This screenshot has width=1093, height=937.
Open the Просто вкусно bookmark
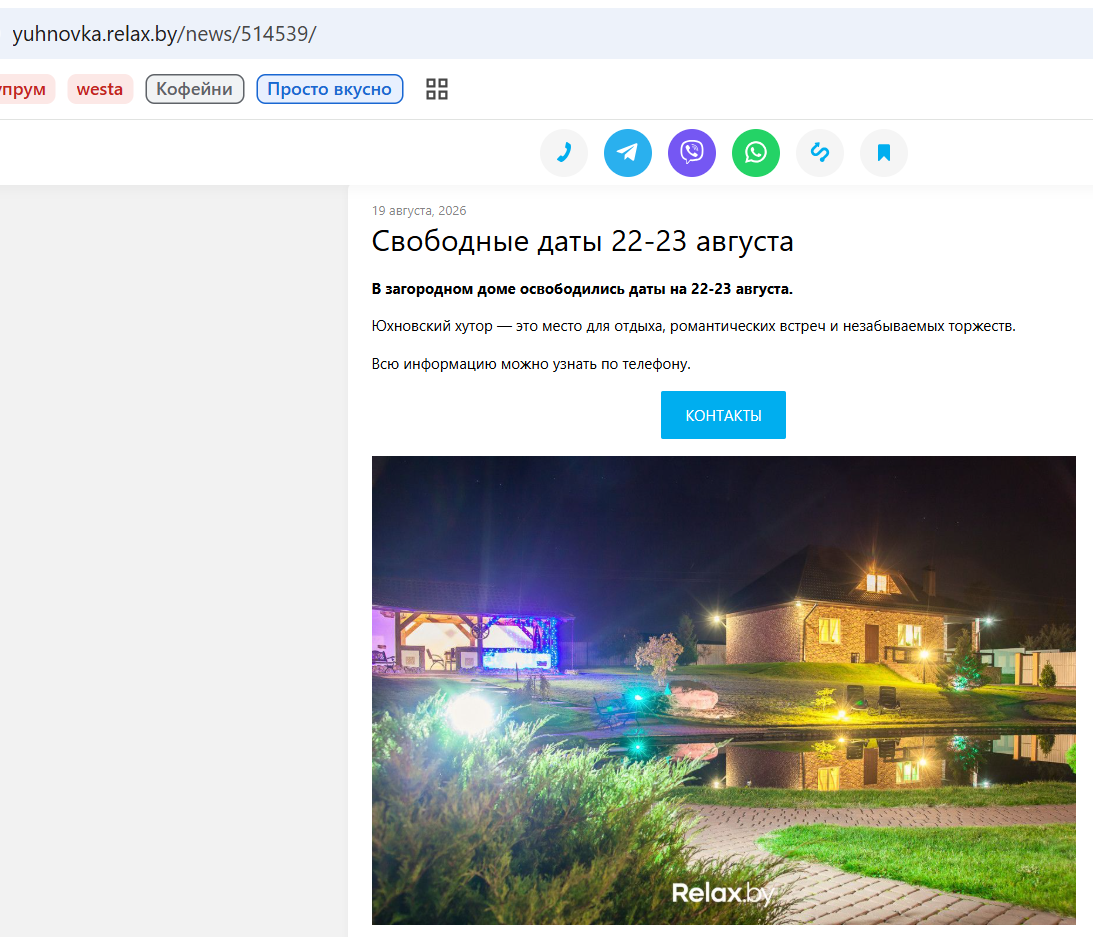tap(330, 89)
